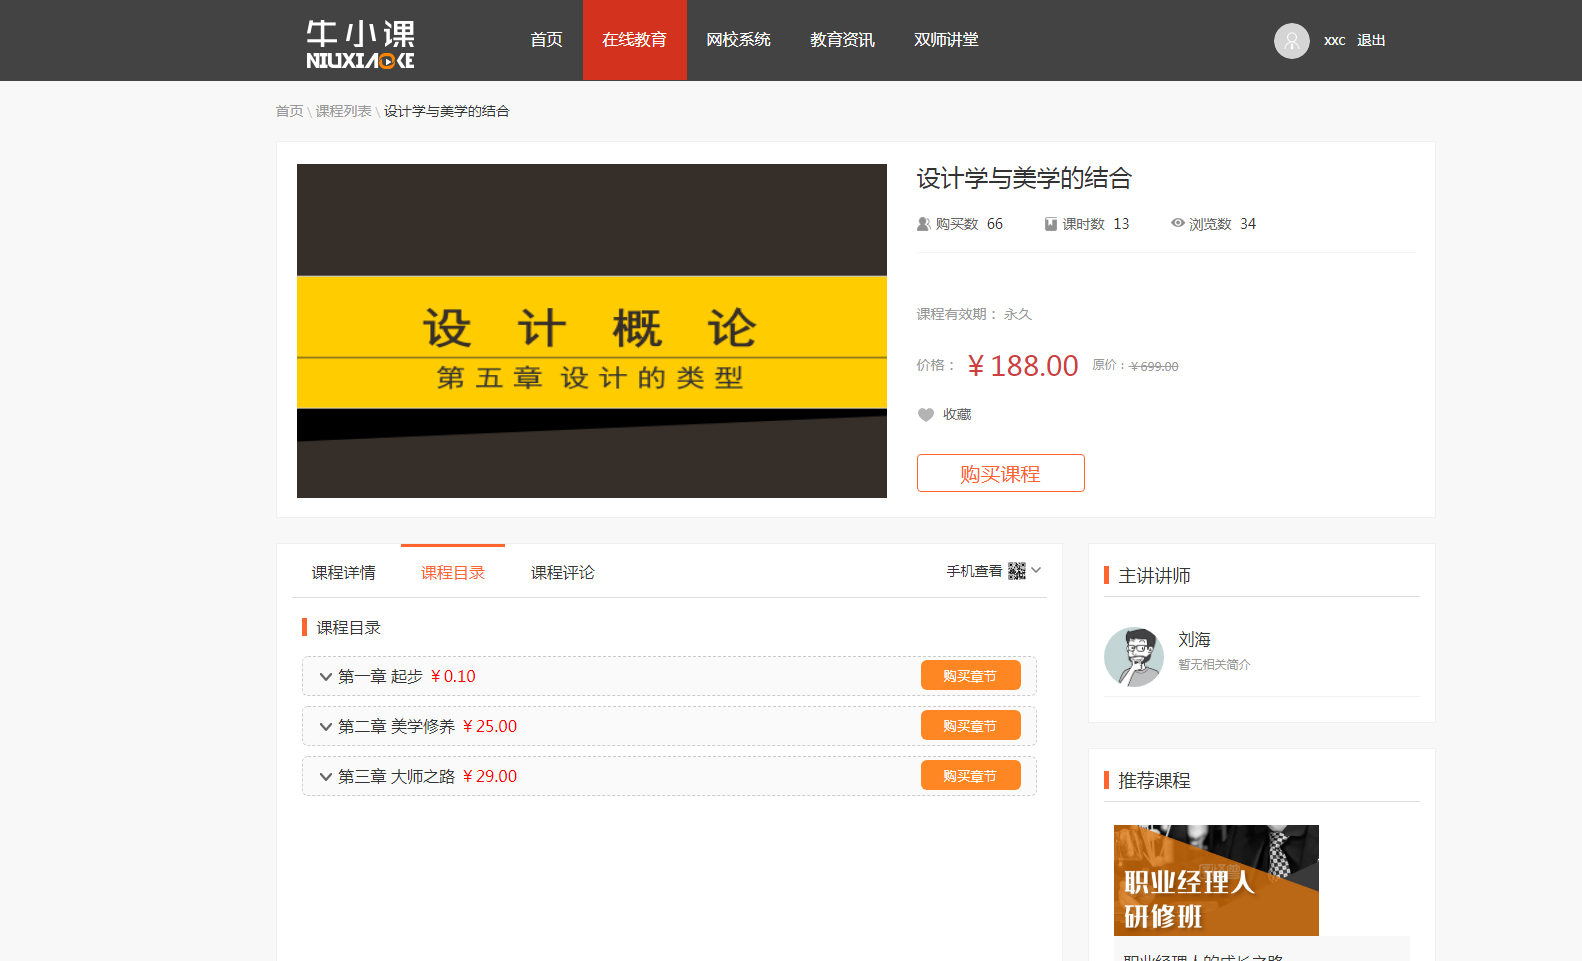
Task: Click the user avatar icon
Action: pos(1291,41)
